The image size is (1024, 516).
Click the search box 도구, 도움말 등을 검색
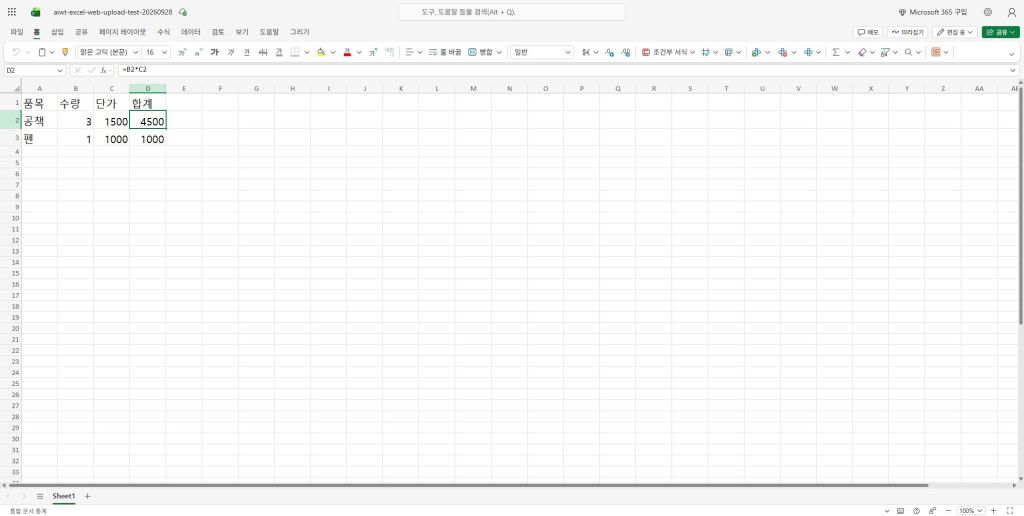tap(511, 12)
